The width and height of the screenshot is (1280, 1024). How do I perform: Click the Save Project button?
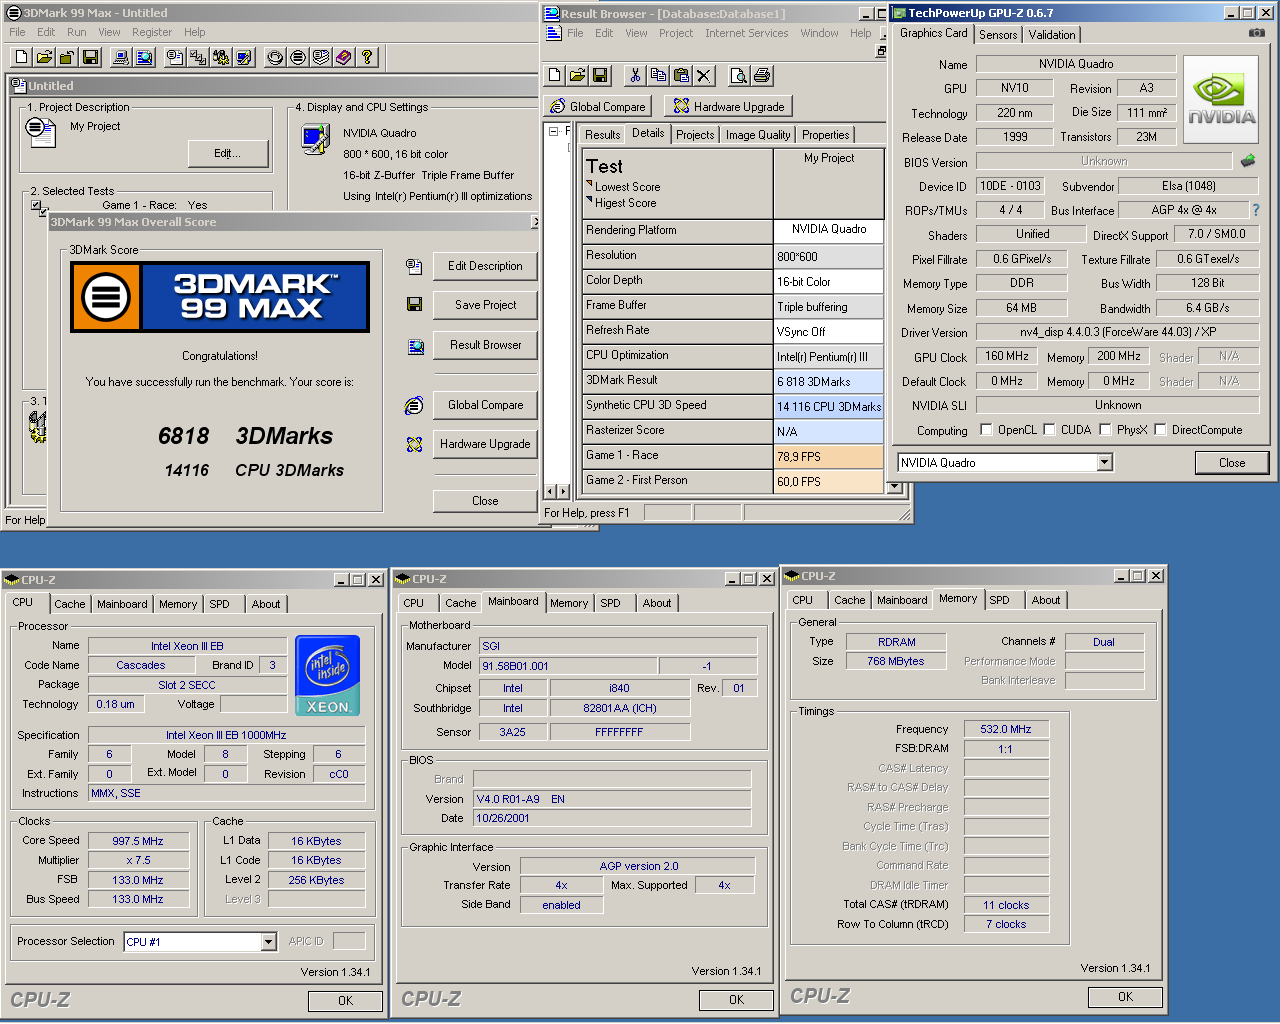tap(485, 305)
